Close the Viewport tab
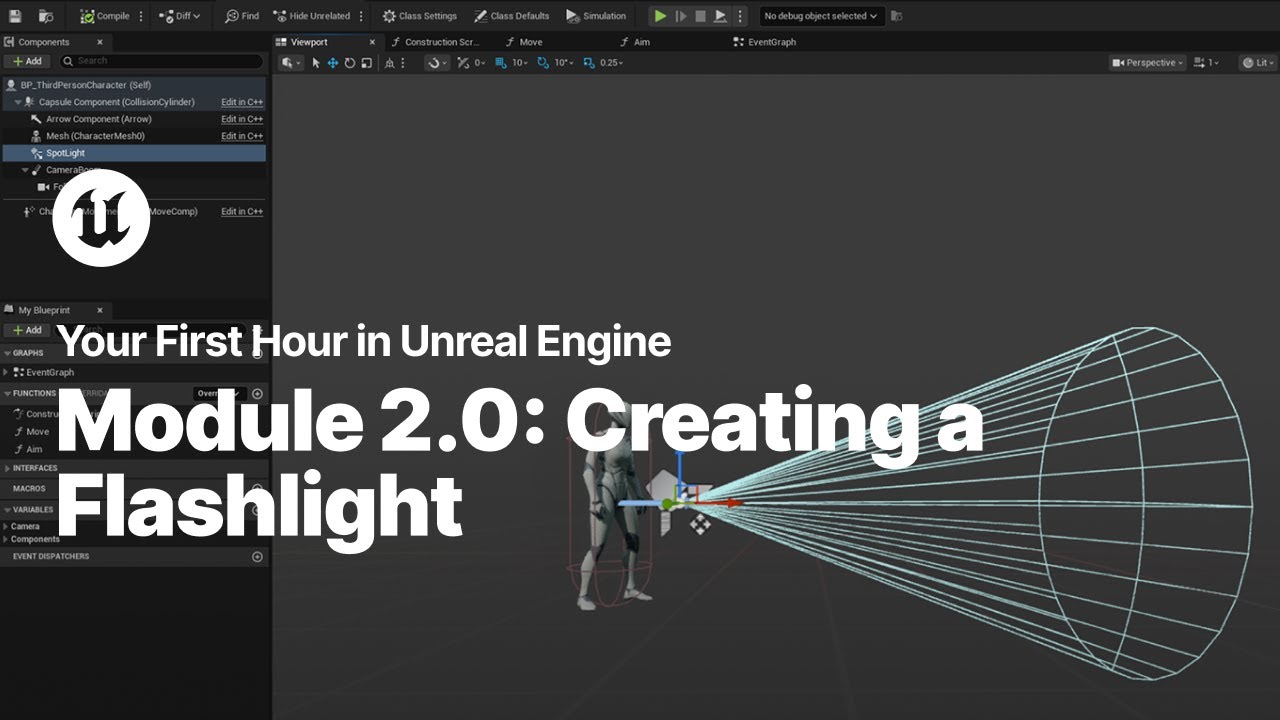Viewport: 1280px width, 720px height. pos(372,42)
